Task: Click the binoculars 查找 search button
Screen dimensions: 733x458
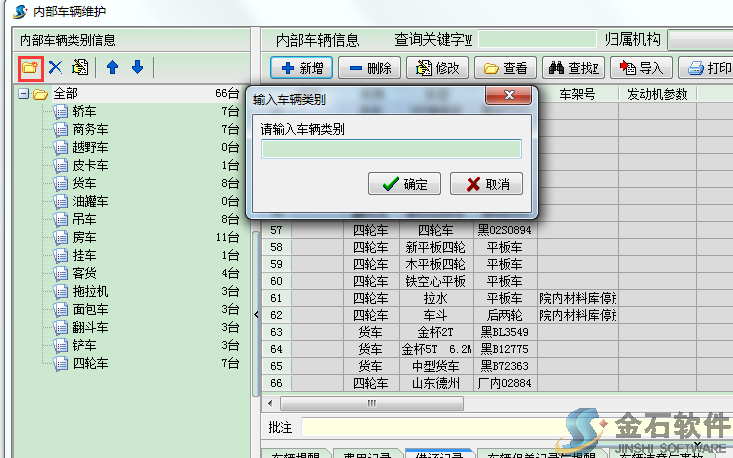Action: [574, 68]
